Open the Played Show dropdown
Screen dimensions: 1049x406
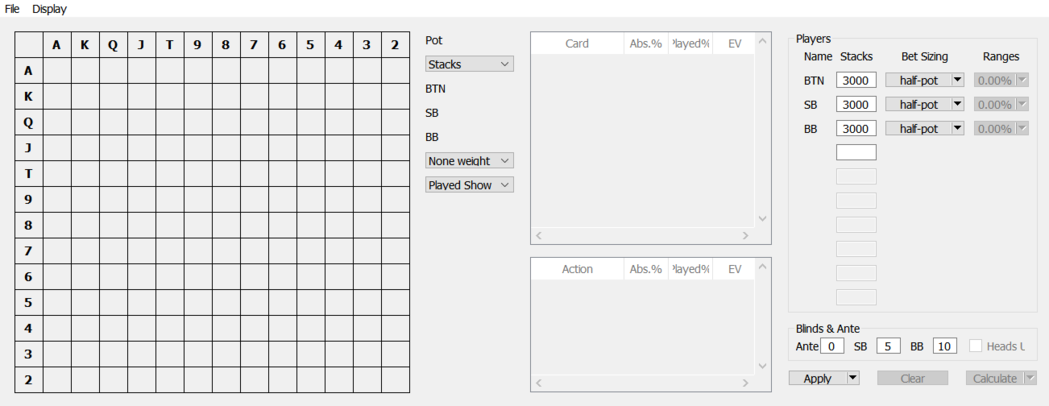pyautogui.click(x=469, y=185)
